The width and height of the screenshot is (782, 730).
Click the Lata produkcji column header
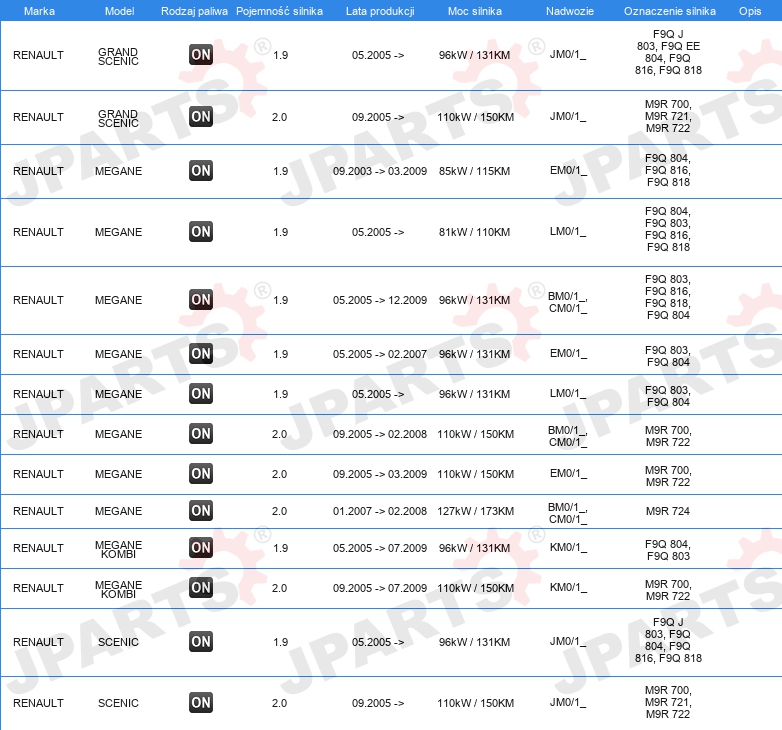point(380,11)
